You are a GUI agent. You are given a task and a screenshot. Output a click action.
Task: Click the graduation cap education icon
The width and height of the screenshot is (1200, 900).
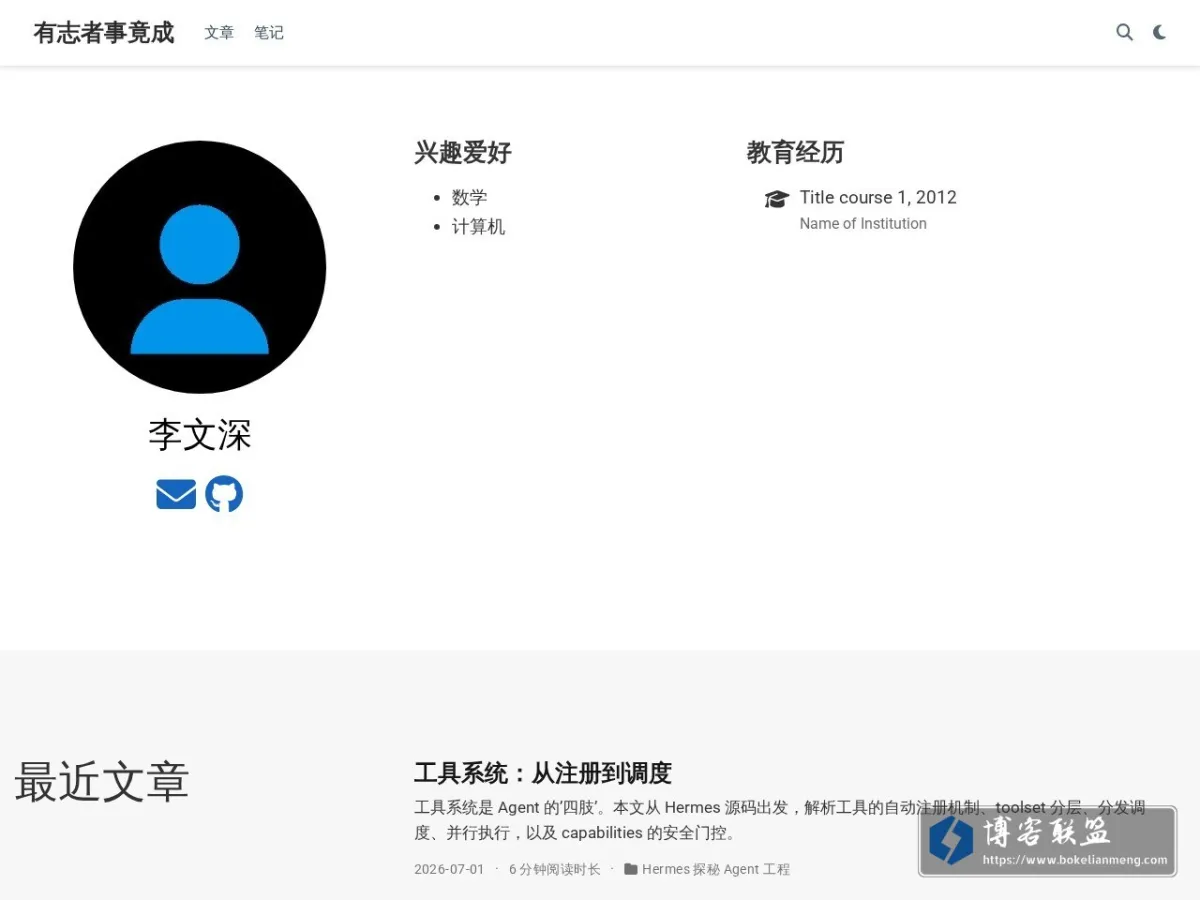777,199
